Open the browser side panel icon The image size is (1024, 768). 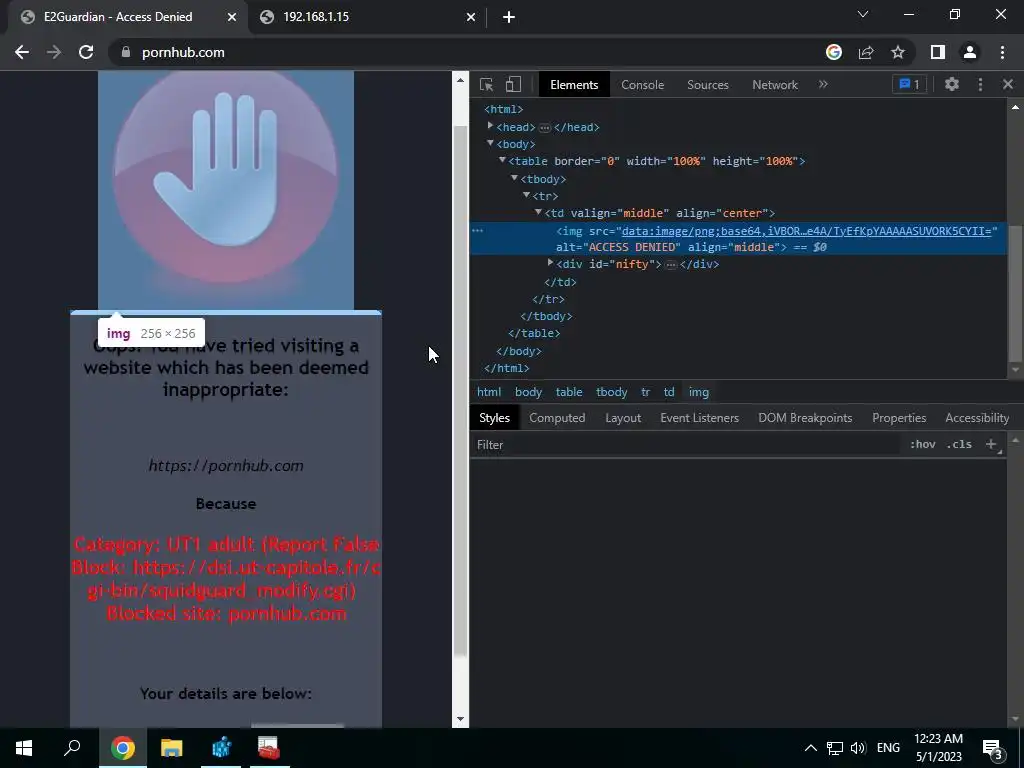pos(938,52)
